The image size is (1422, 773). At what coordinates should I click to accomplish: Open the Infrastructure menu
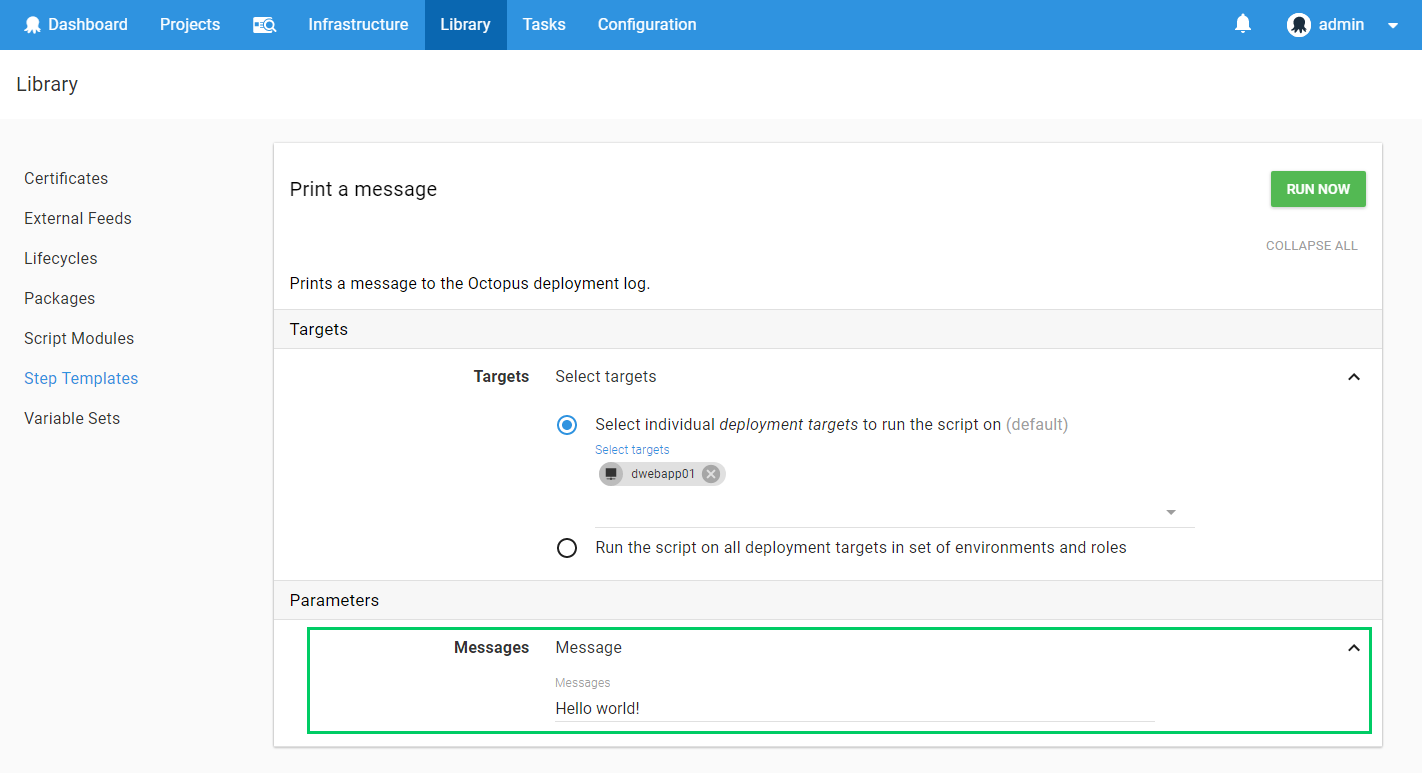358,25
